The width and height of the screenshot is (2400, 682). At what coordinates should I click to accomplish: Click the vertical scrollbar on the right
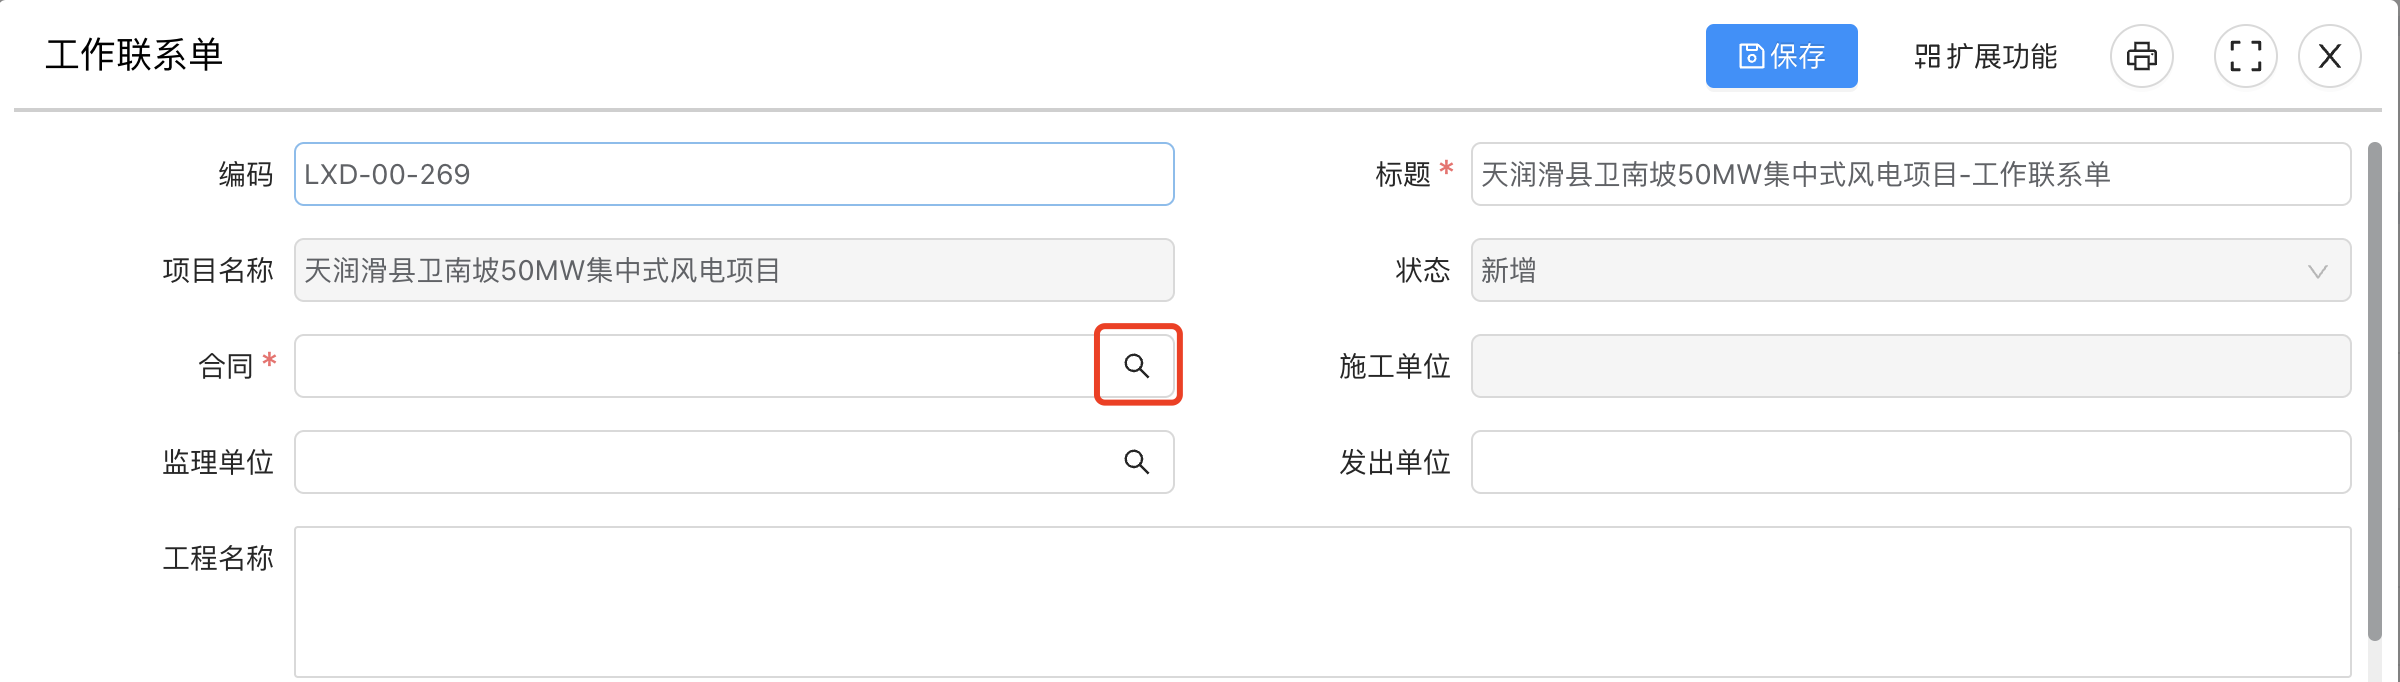(x=2375, y=391)
